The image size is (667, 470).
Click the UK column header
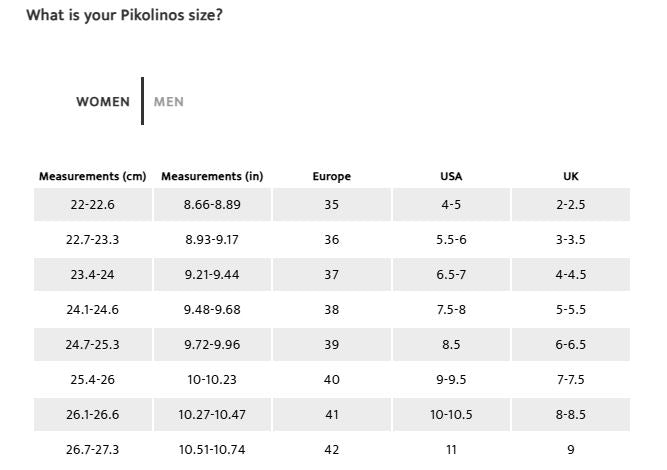point(571,177)
